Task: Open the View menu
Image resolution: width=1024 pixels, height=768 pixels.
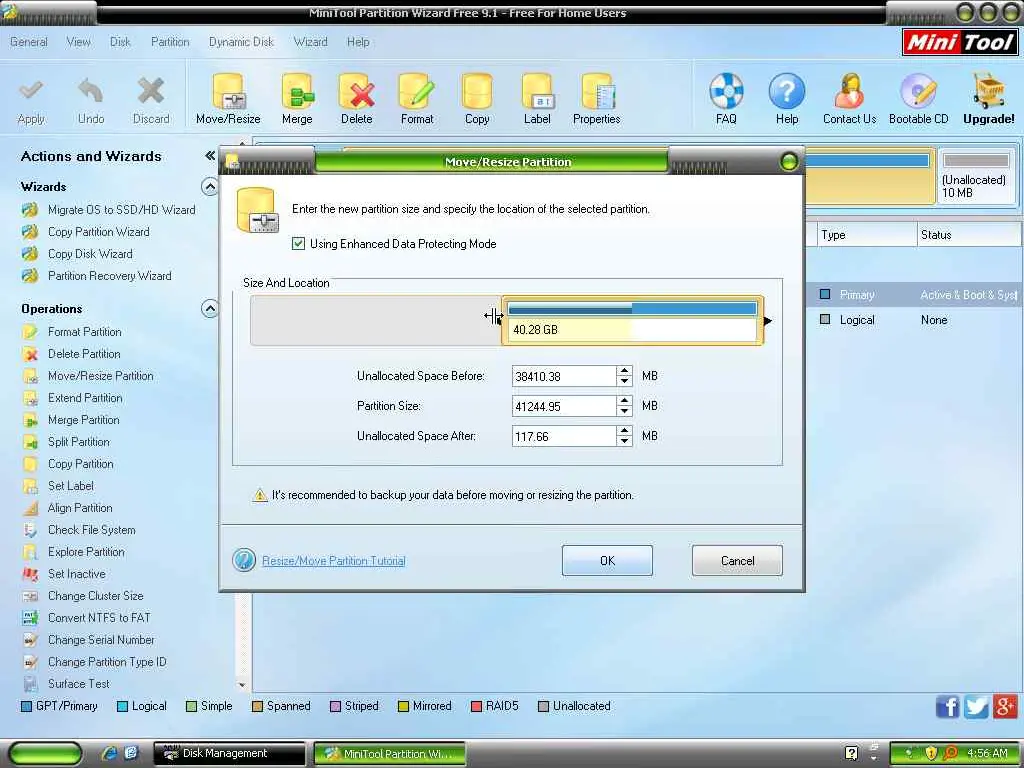Action: [78, 42]
